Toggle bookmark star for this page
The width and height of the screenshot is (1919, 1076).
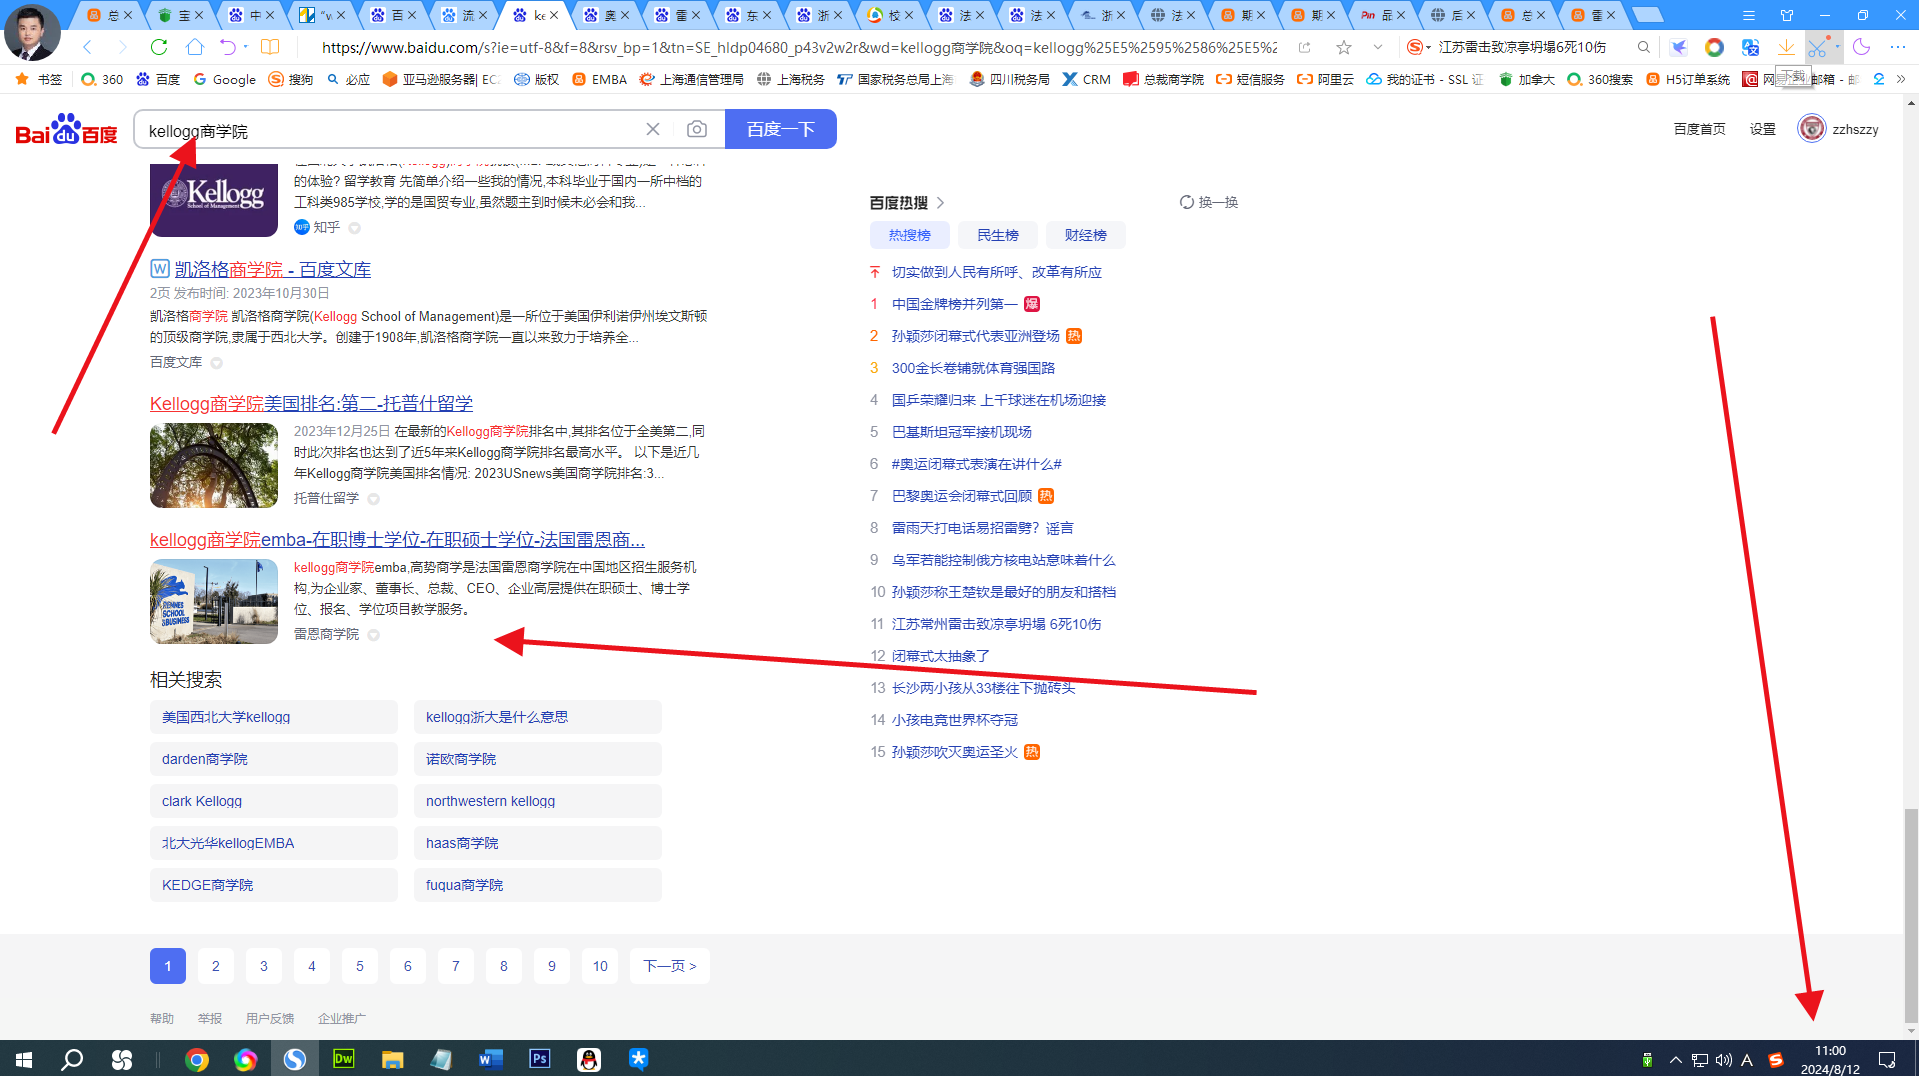pyautogui.click(x=1344, y=47)
